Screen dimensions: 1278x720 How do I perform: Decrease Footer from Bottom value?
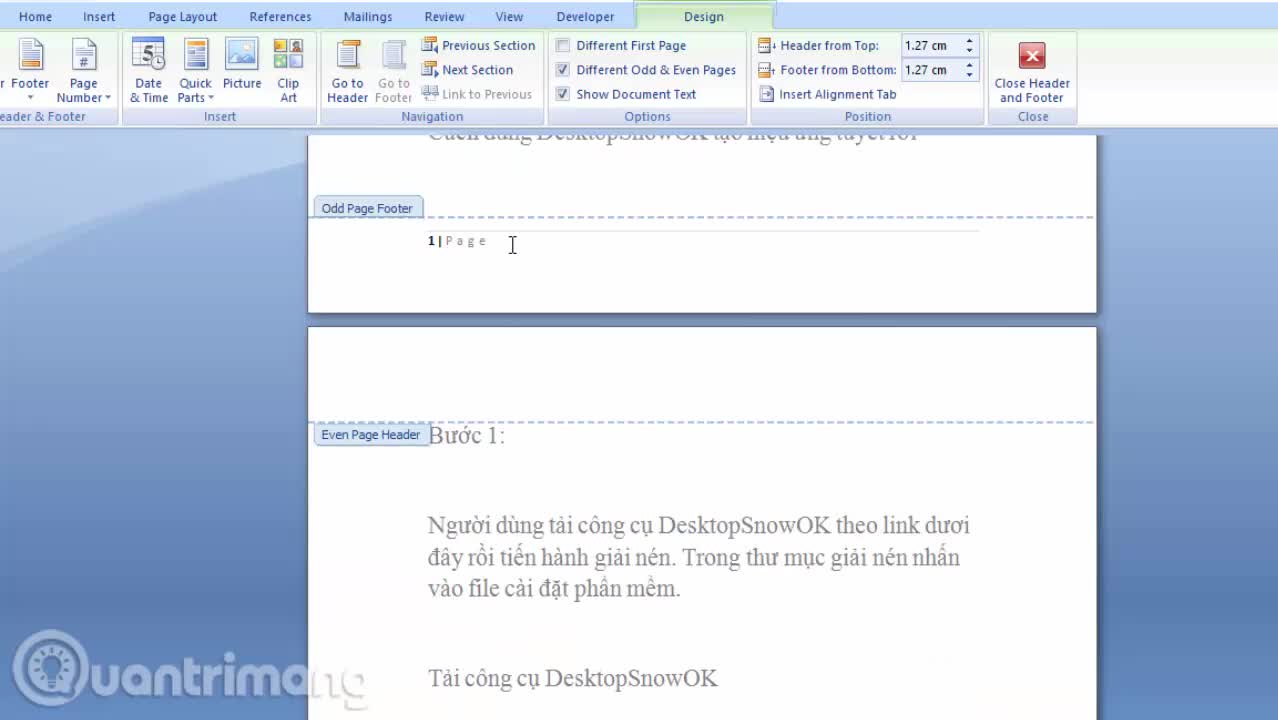tap(969, 75)
